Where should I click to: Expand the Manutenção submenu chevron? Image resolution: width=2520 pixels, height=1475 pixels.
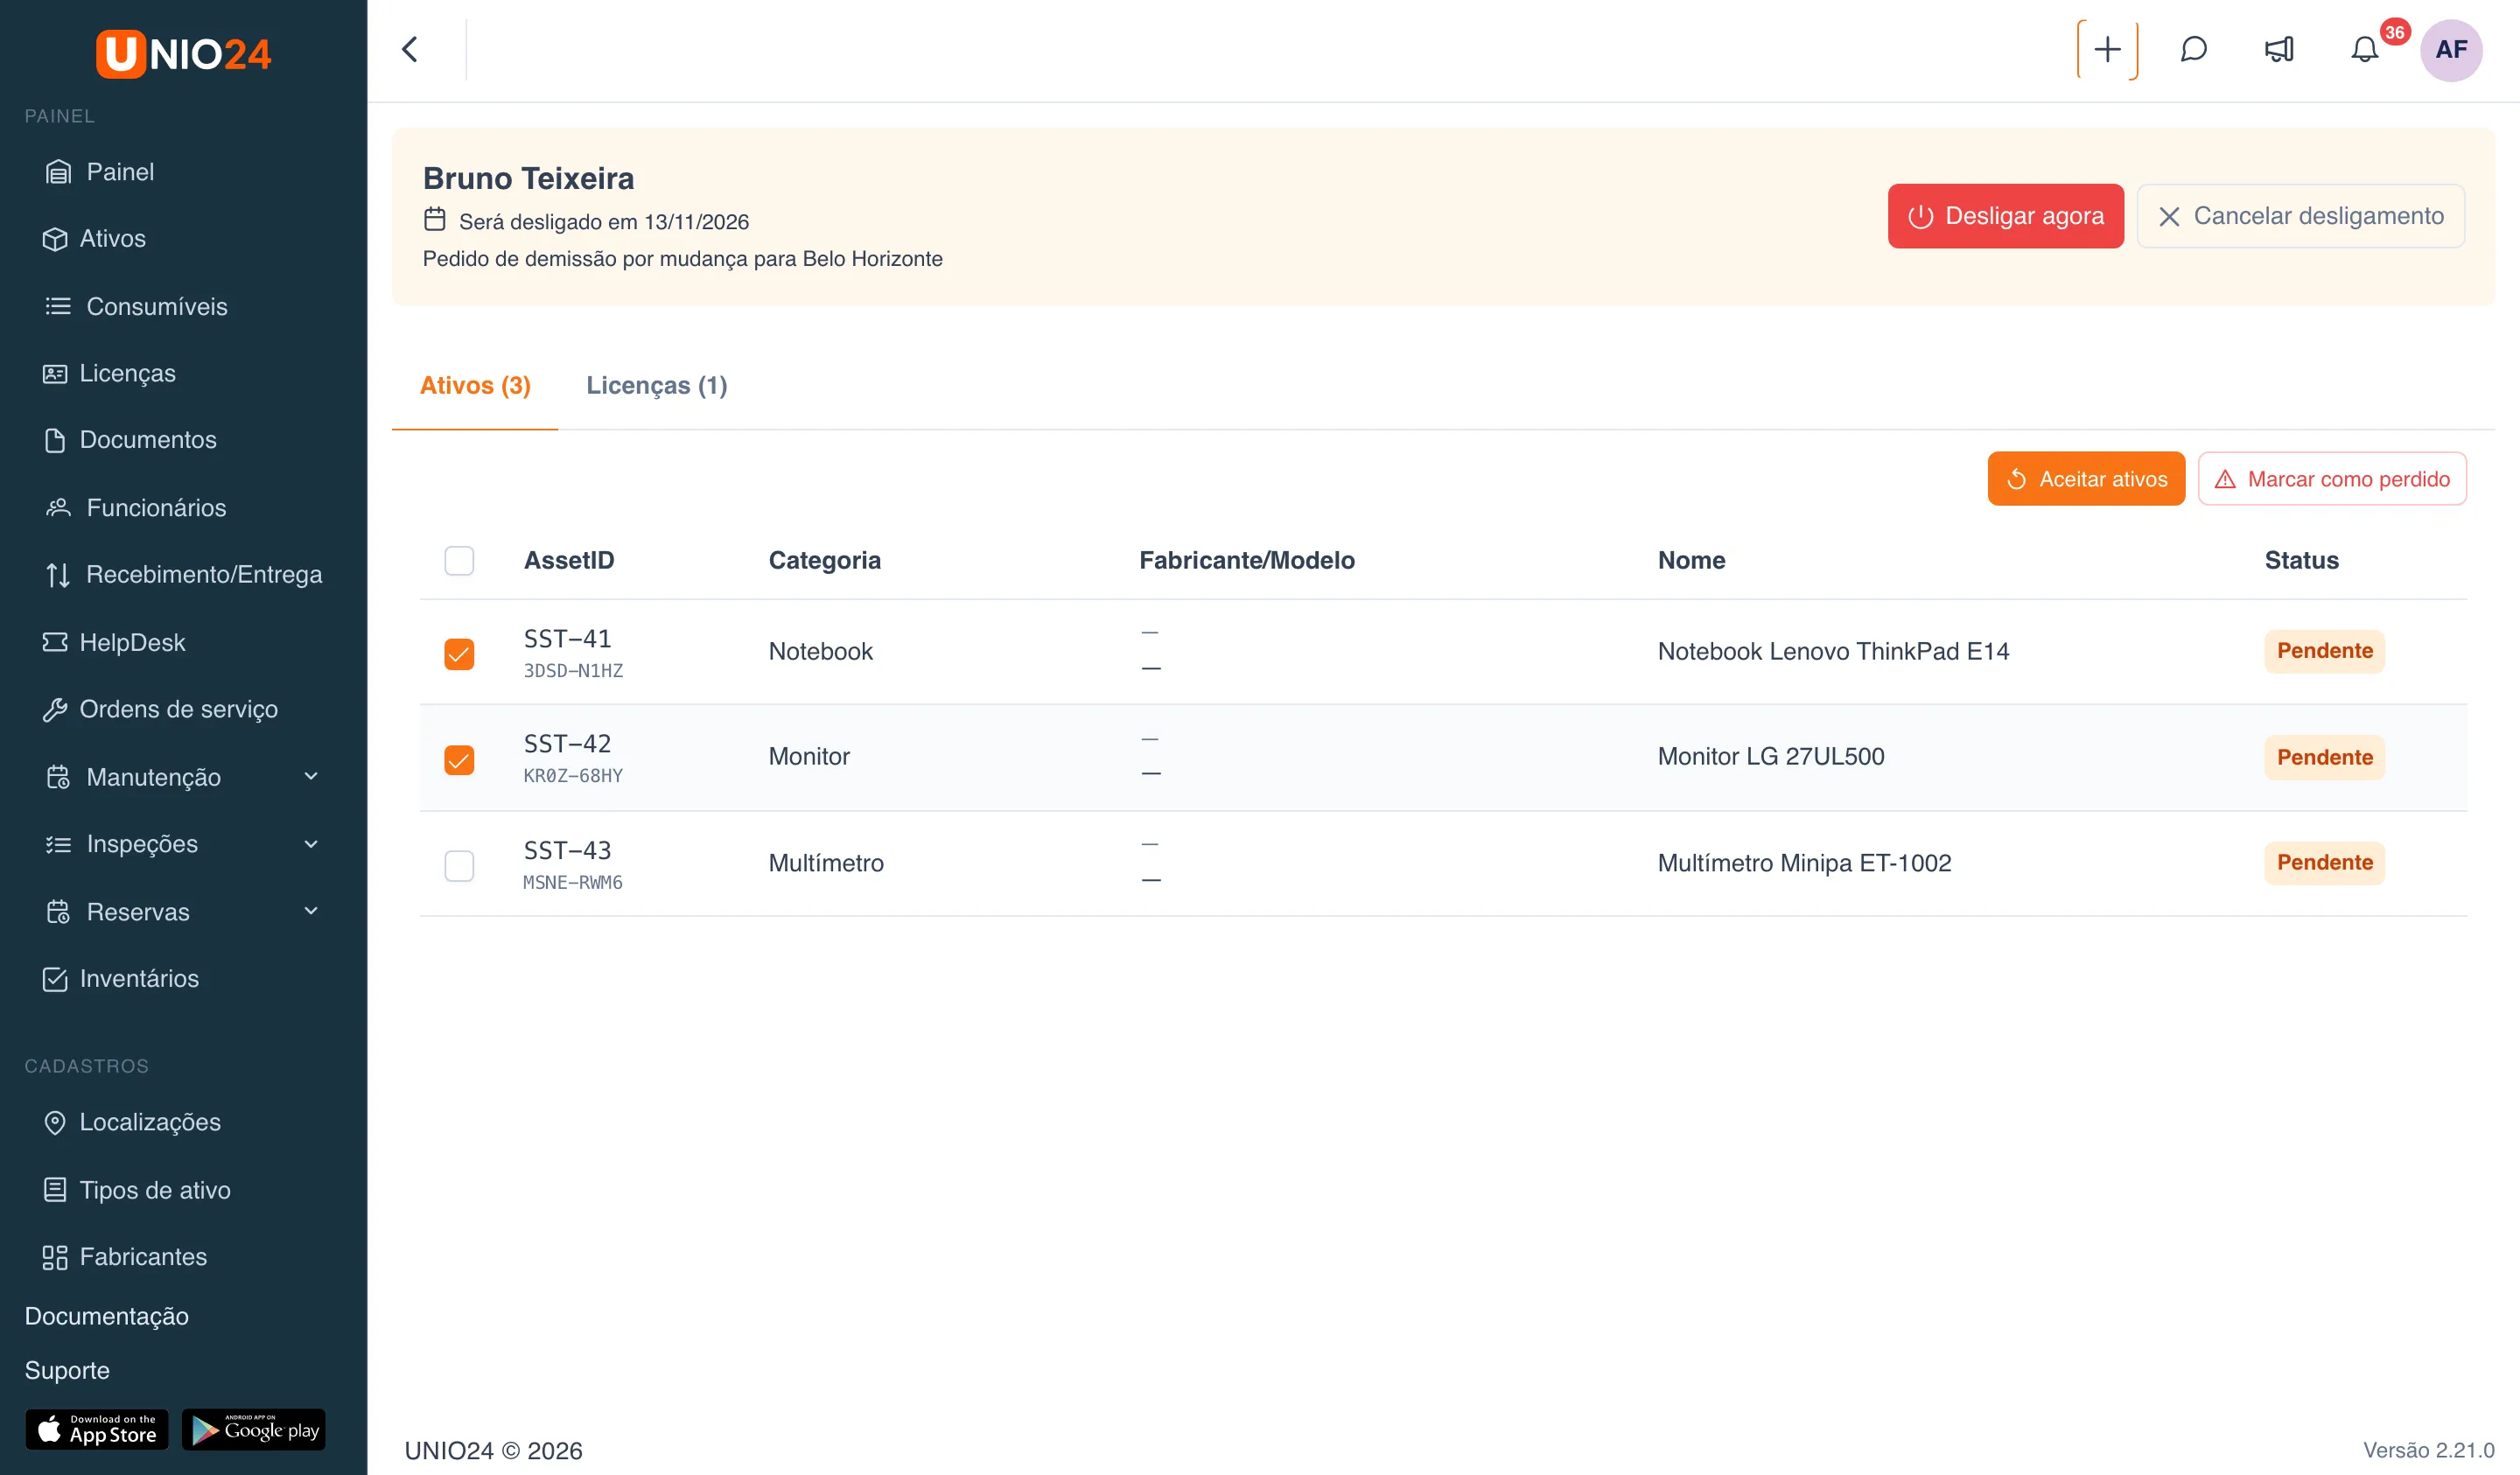click(x=311, y=776)
